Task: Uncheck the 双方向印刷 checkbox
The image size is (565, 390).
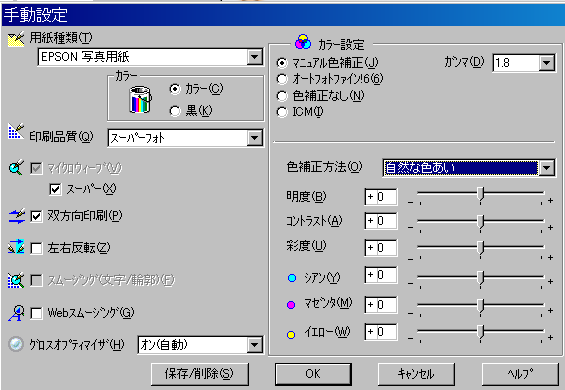Action: [x=36, y=216]
